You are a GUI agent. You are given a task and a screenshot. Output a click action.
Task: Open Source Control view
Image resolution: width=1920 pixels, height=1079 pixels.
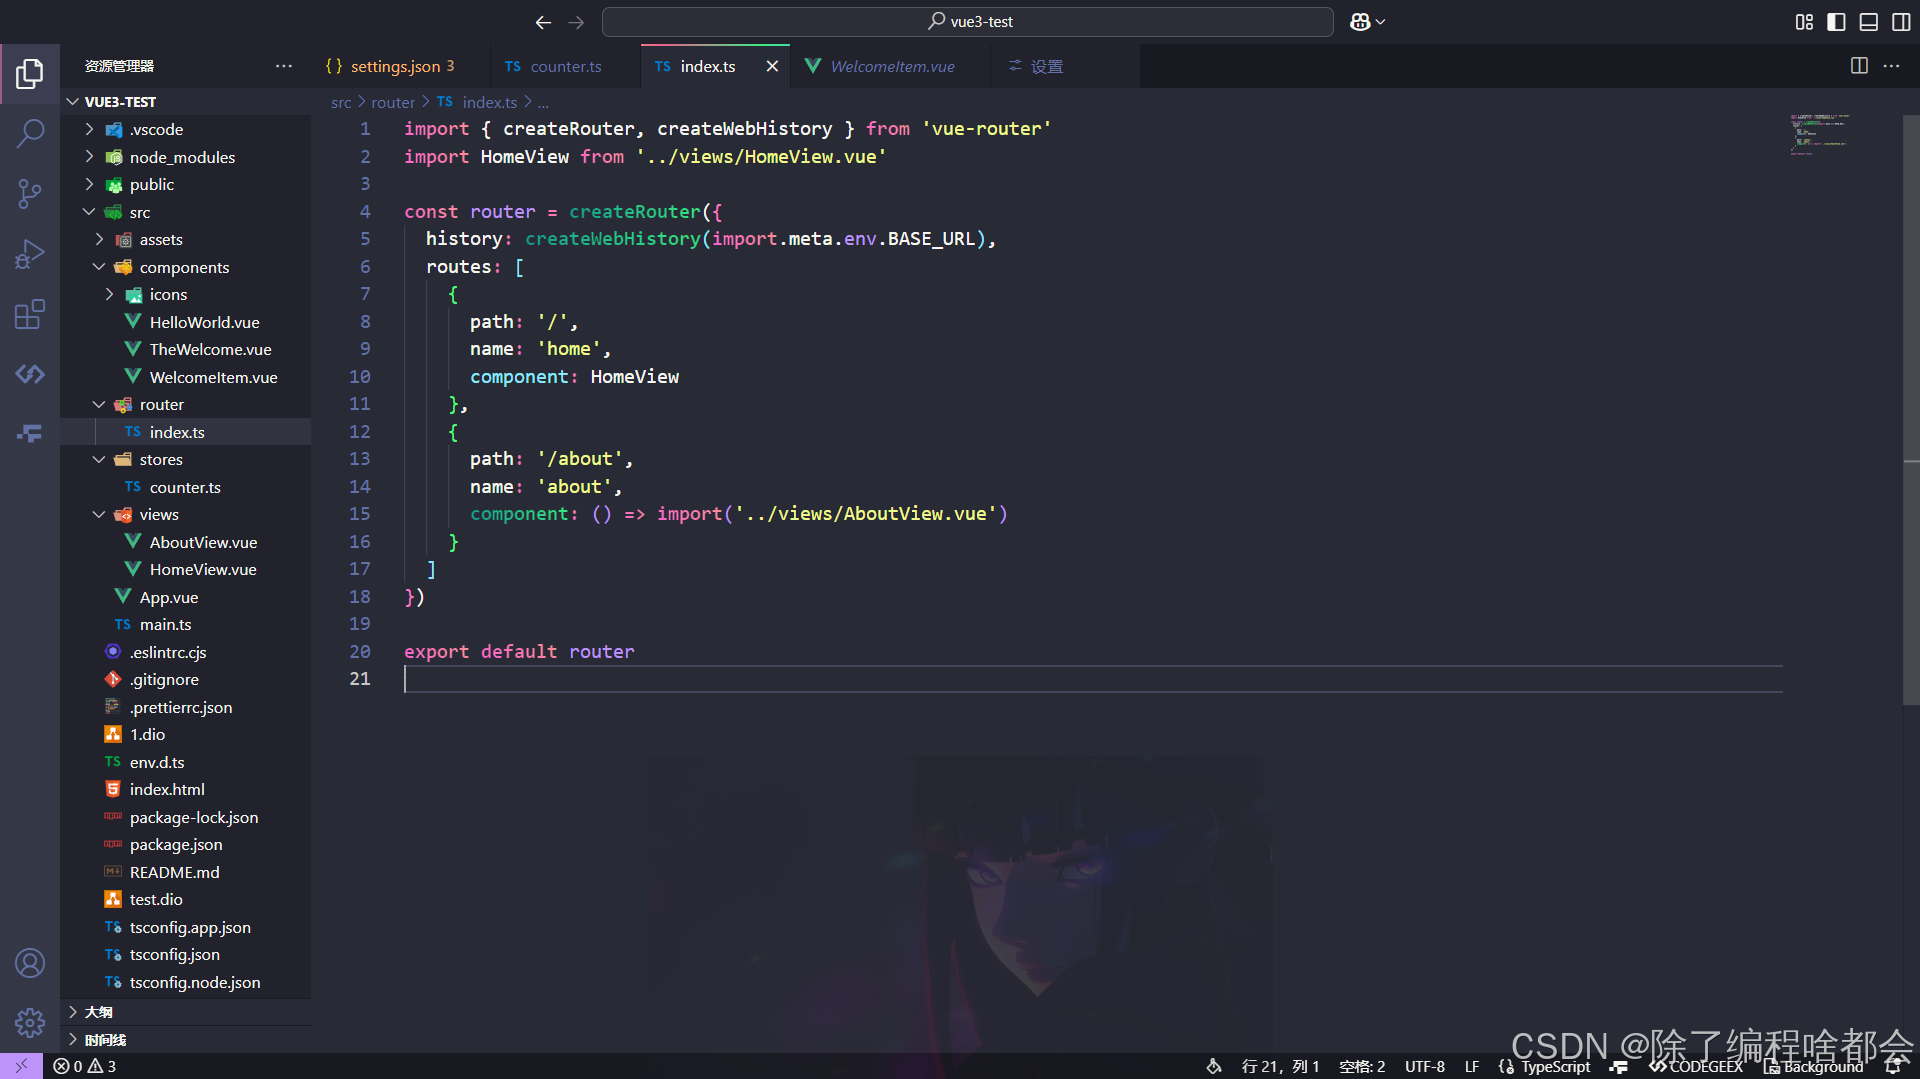(x=30, y=193)
